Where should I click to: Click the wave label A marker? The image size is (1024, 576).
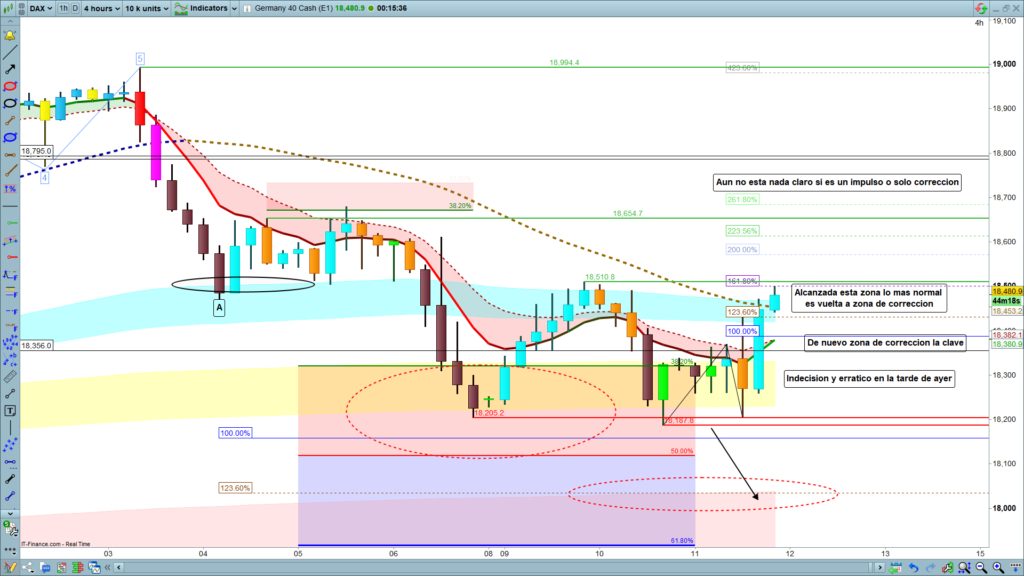tap(218, 309)
